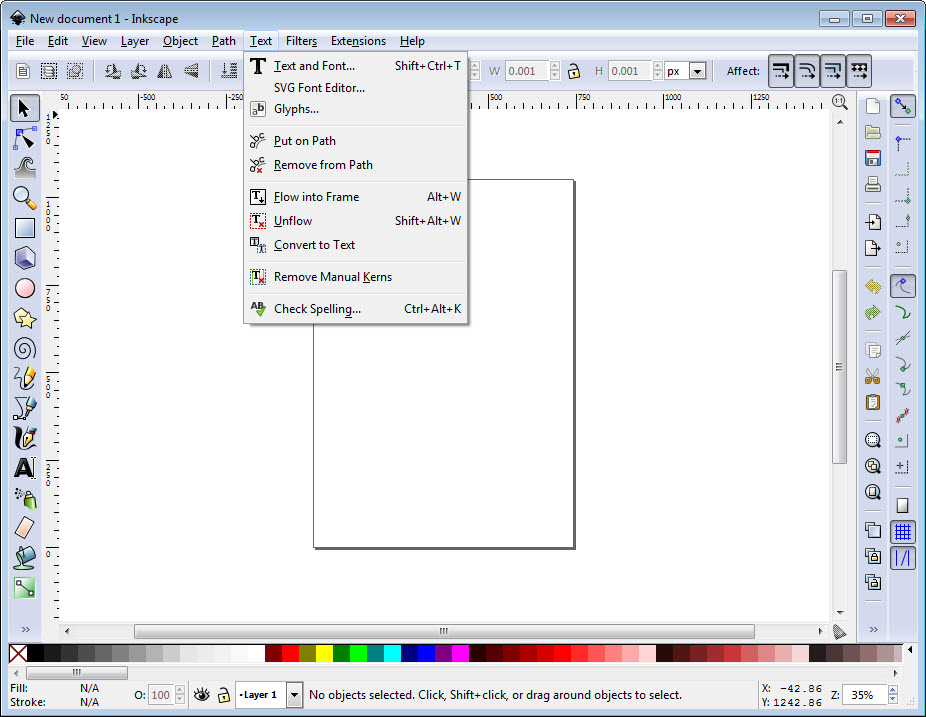Toggle the width/height lock
This screenshot has width=926, height=717.
coord(573,71)
